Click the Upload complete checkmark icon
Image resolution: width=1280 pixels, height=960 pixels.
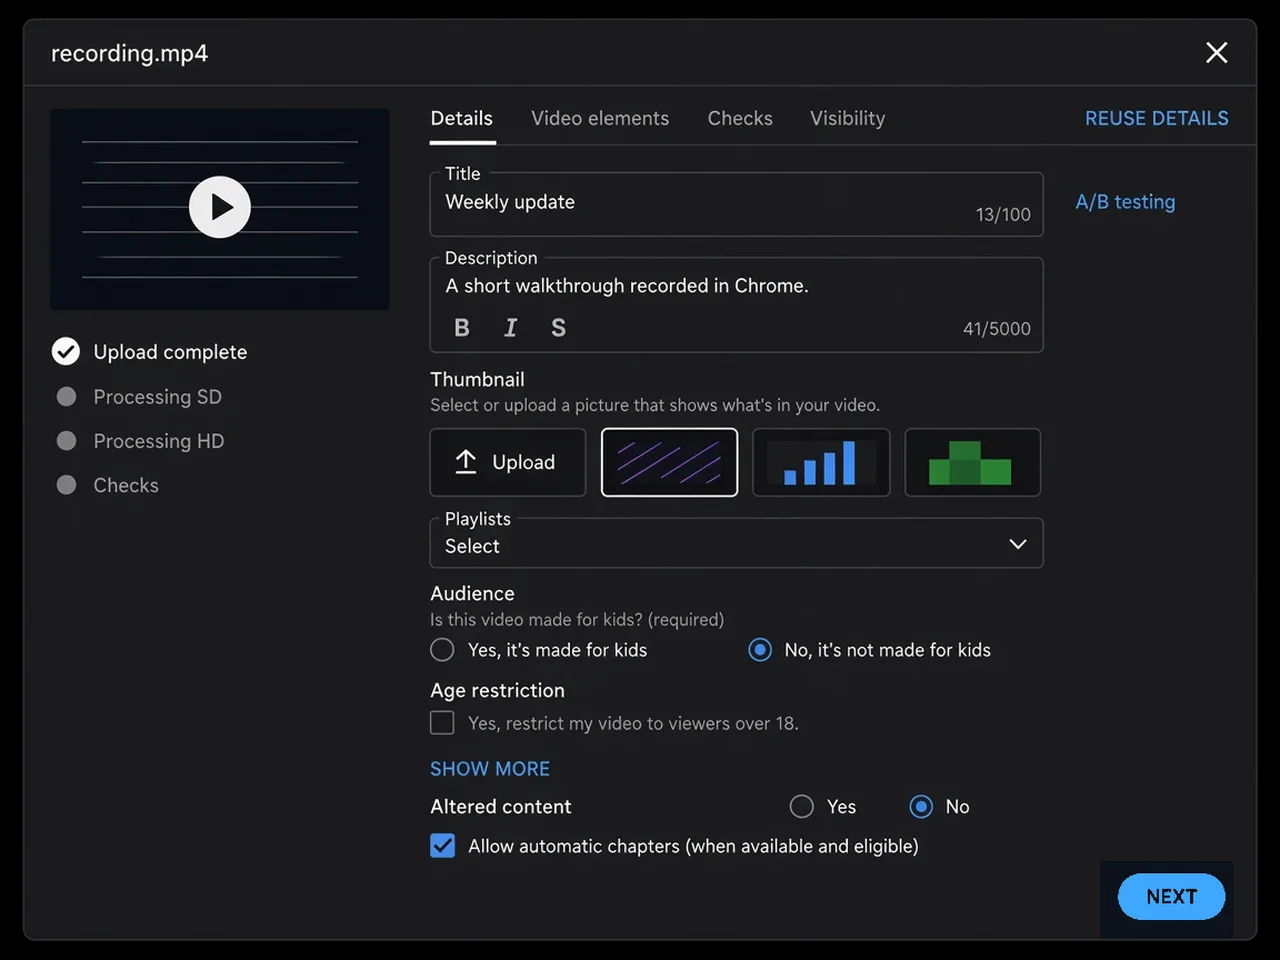[x=66, y=351]
